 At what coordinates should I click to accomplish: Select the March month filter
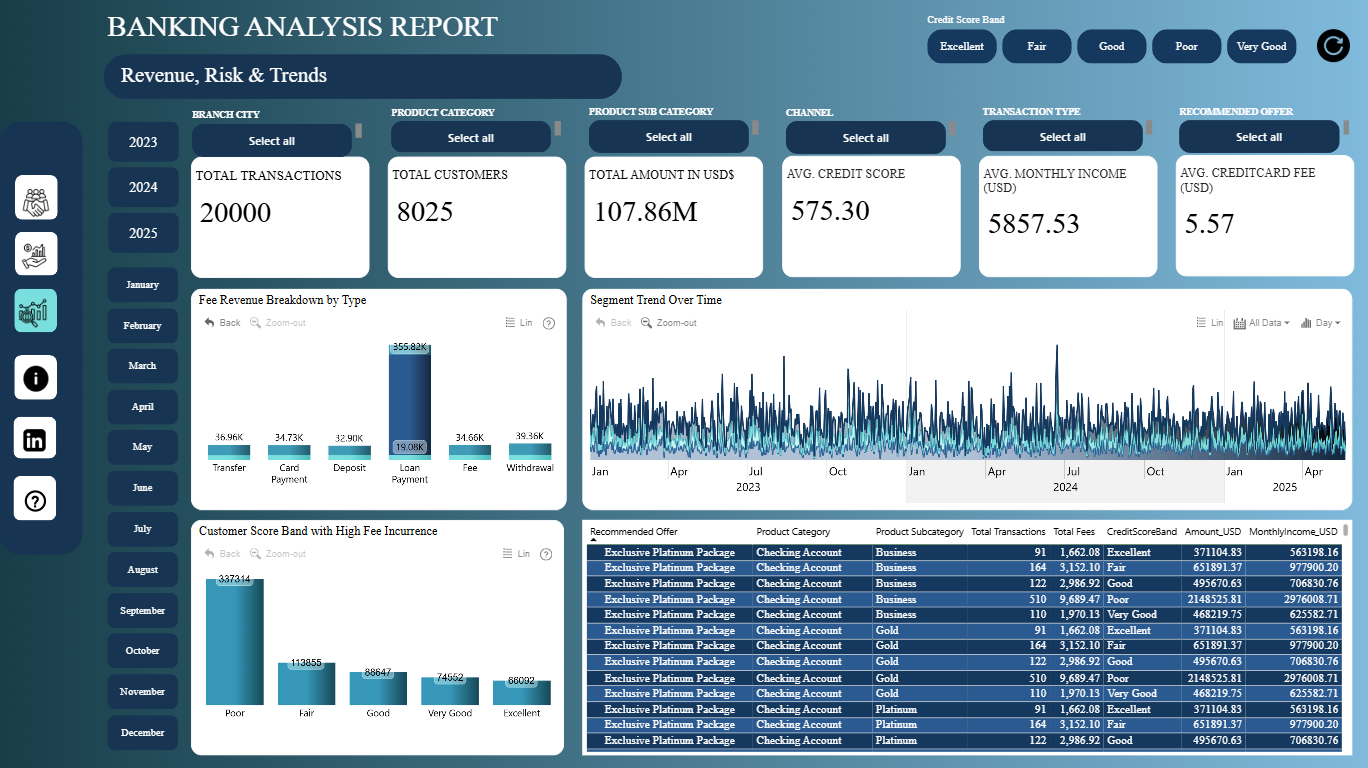[x=143, y=366]
